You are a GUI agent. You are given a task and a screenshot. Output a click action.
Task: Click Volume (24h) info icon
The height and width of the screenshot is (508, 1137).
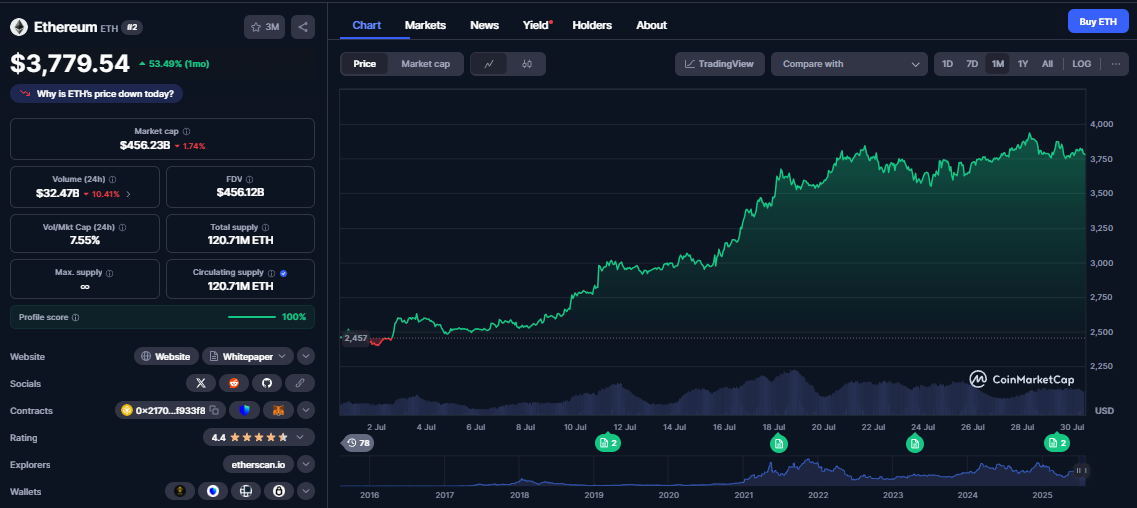tap(112, 179)
